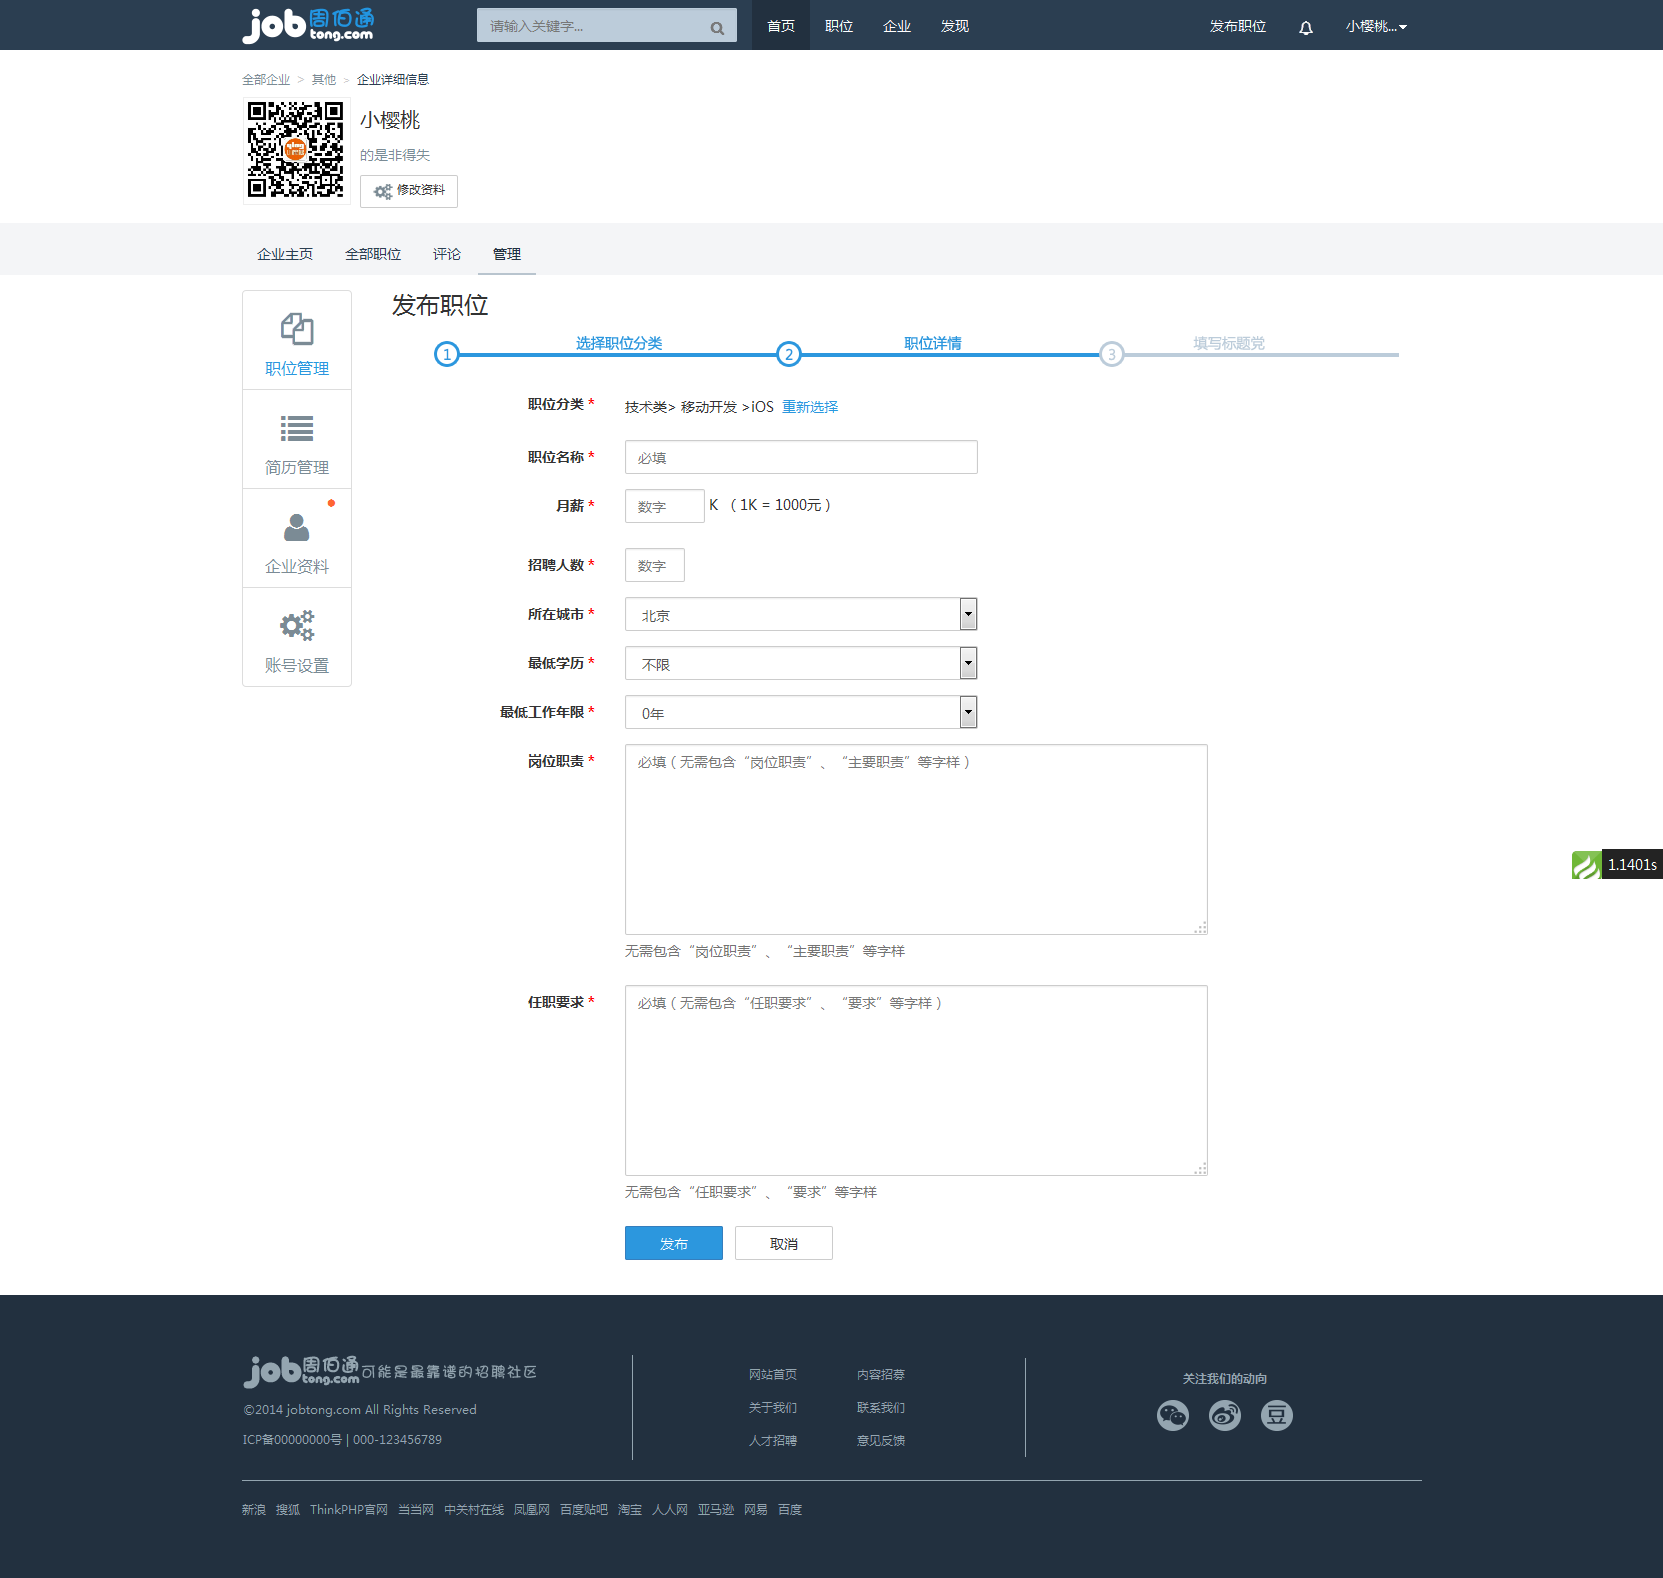Click 其他 breadcrumb link

tap(324, 79)
